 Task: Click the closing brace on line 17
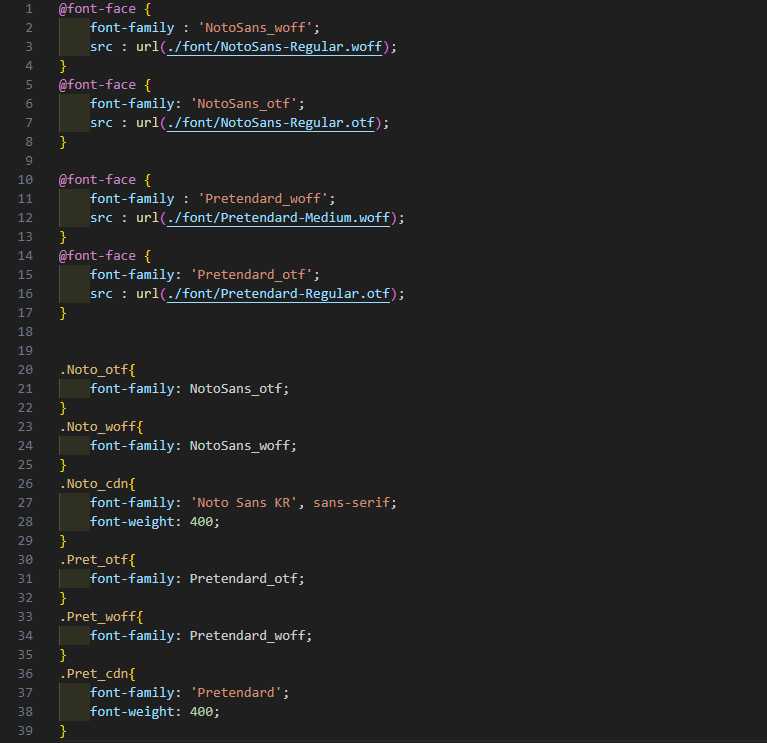pyautogui.click(x=63, y=313)
